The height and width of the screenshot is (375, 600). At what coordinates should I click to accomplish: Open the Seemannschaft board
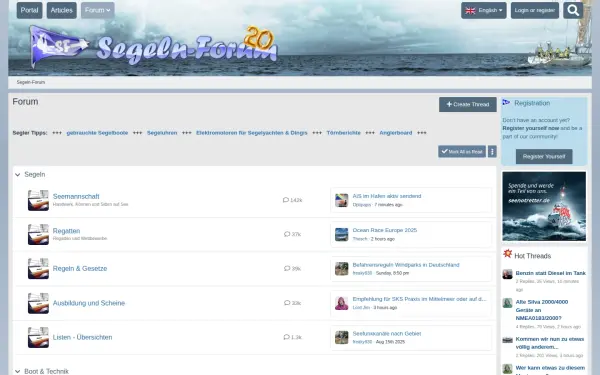76,196
